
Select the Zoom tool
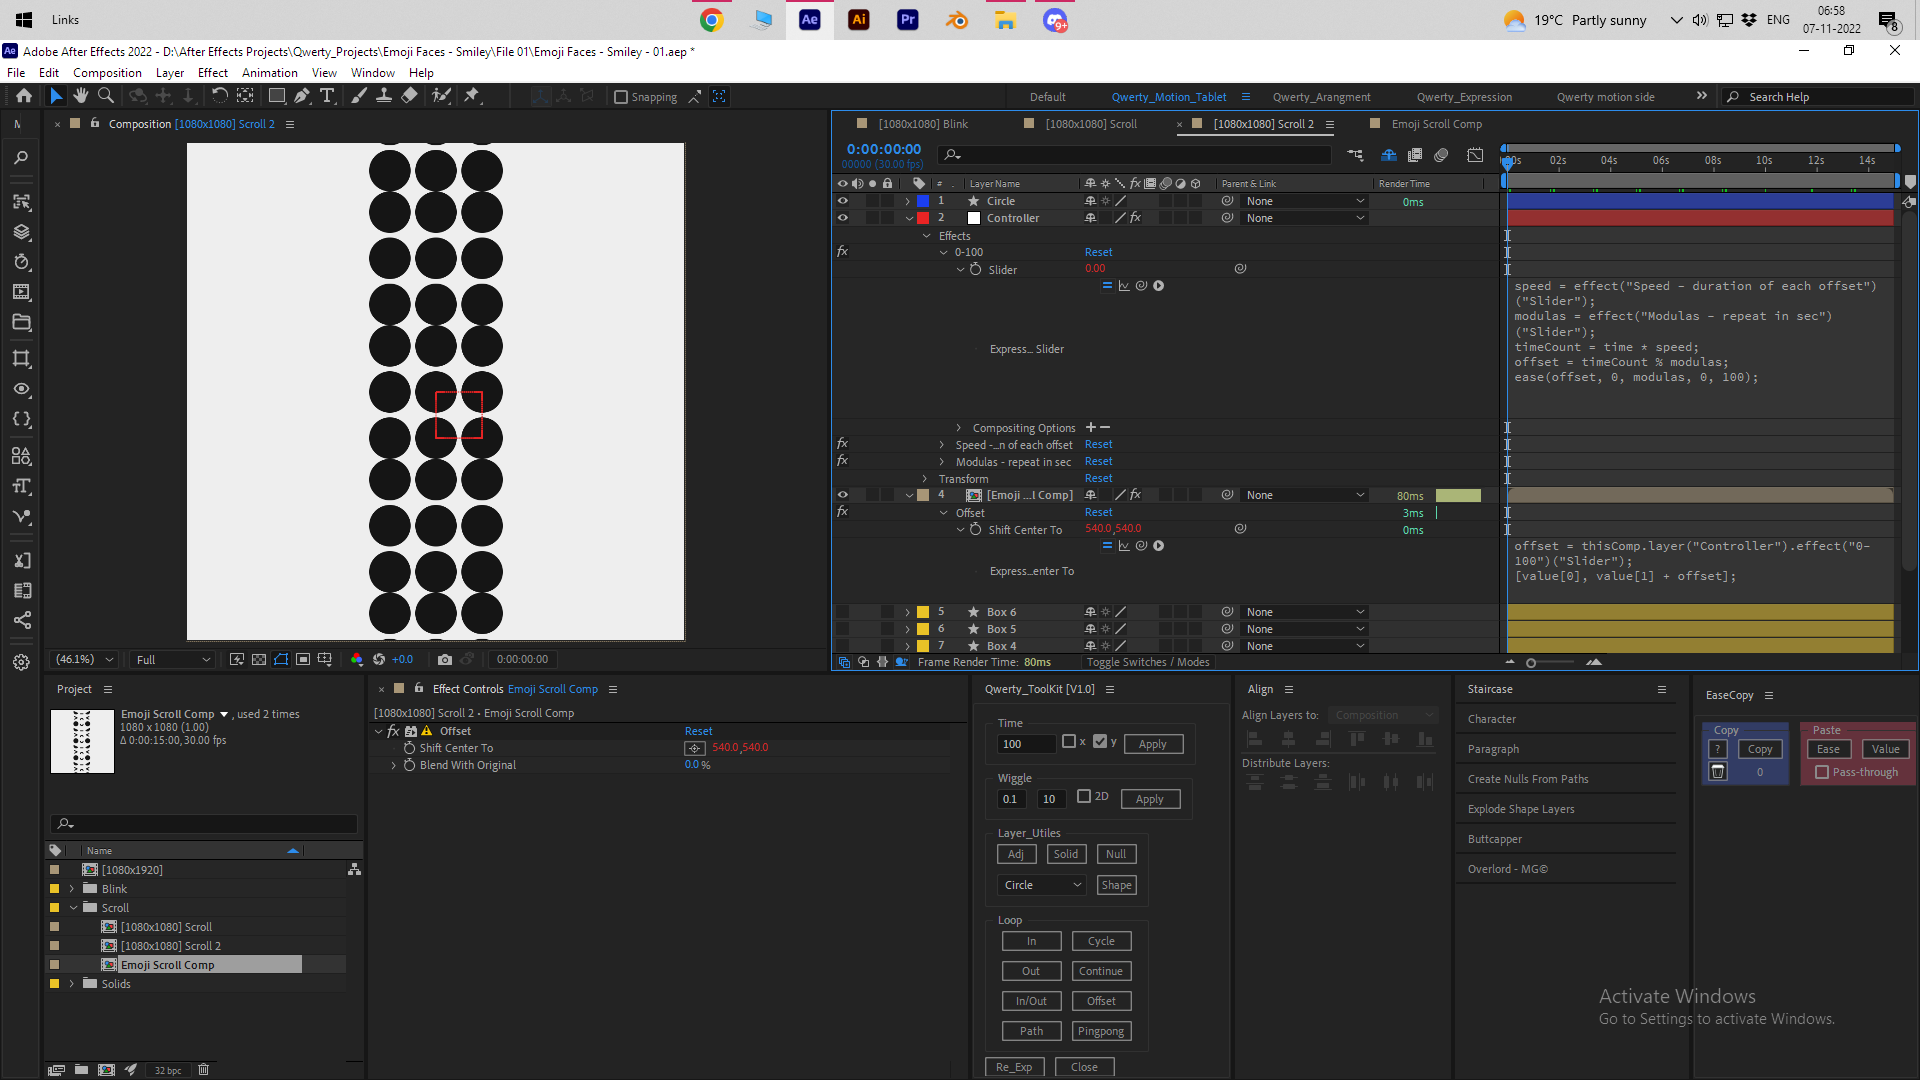click(x=105, y=96)
